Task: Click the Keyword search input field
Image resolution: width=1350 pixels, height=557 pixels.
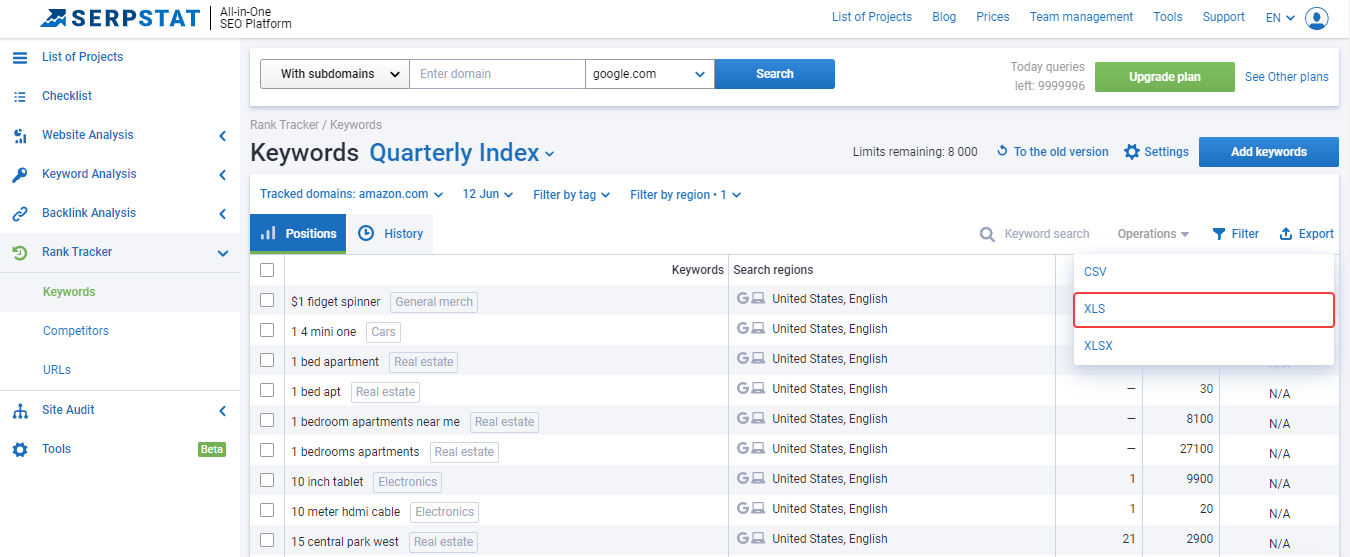Action: pos(1047,234)
